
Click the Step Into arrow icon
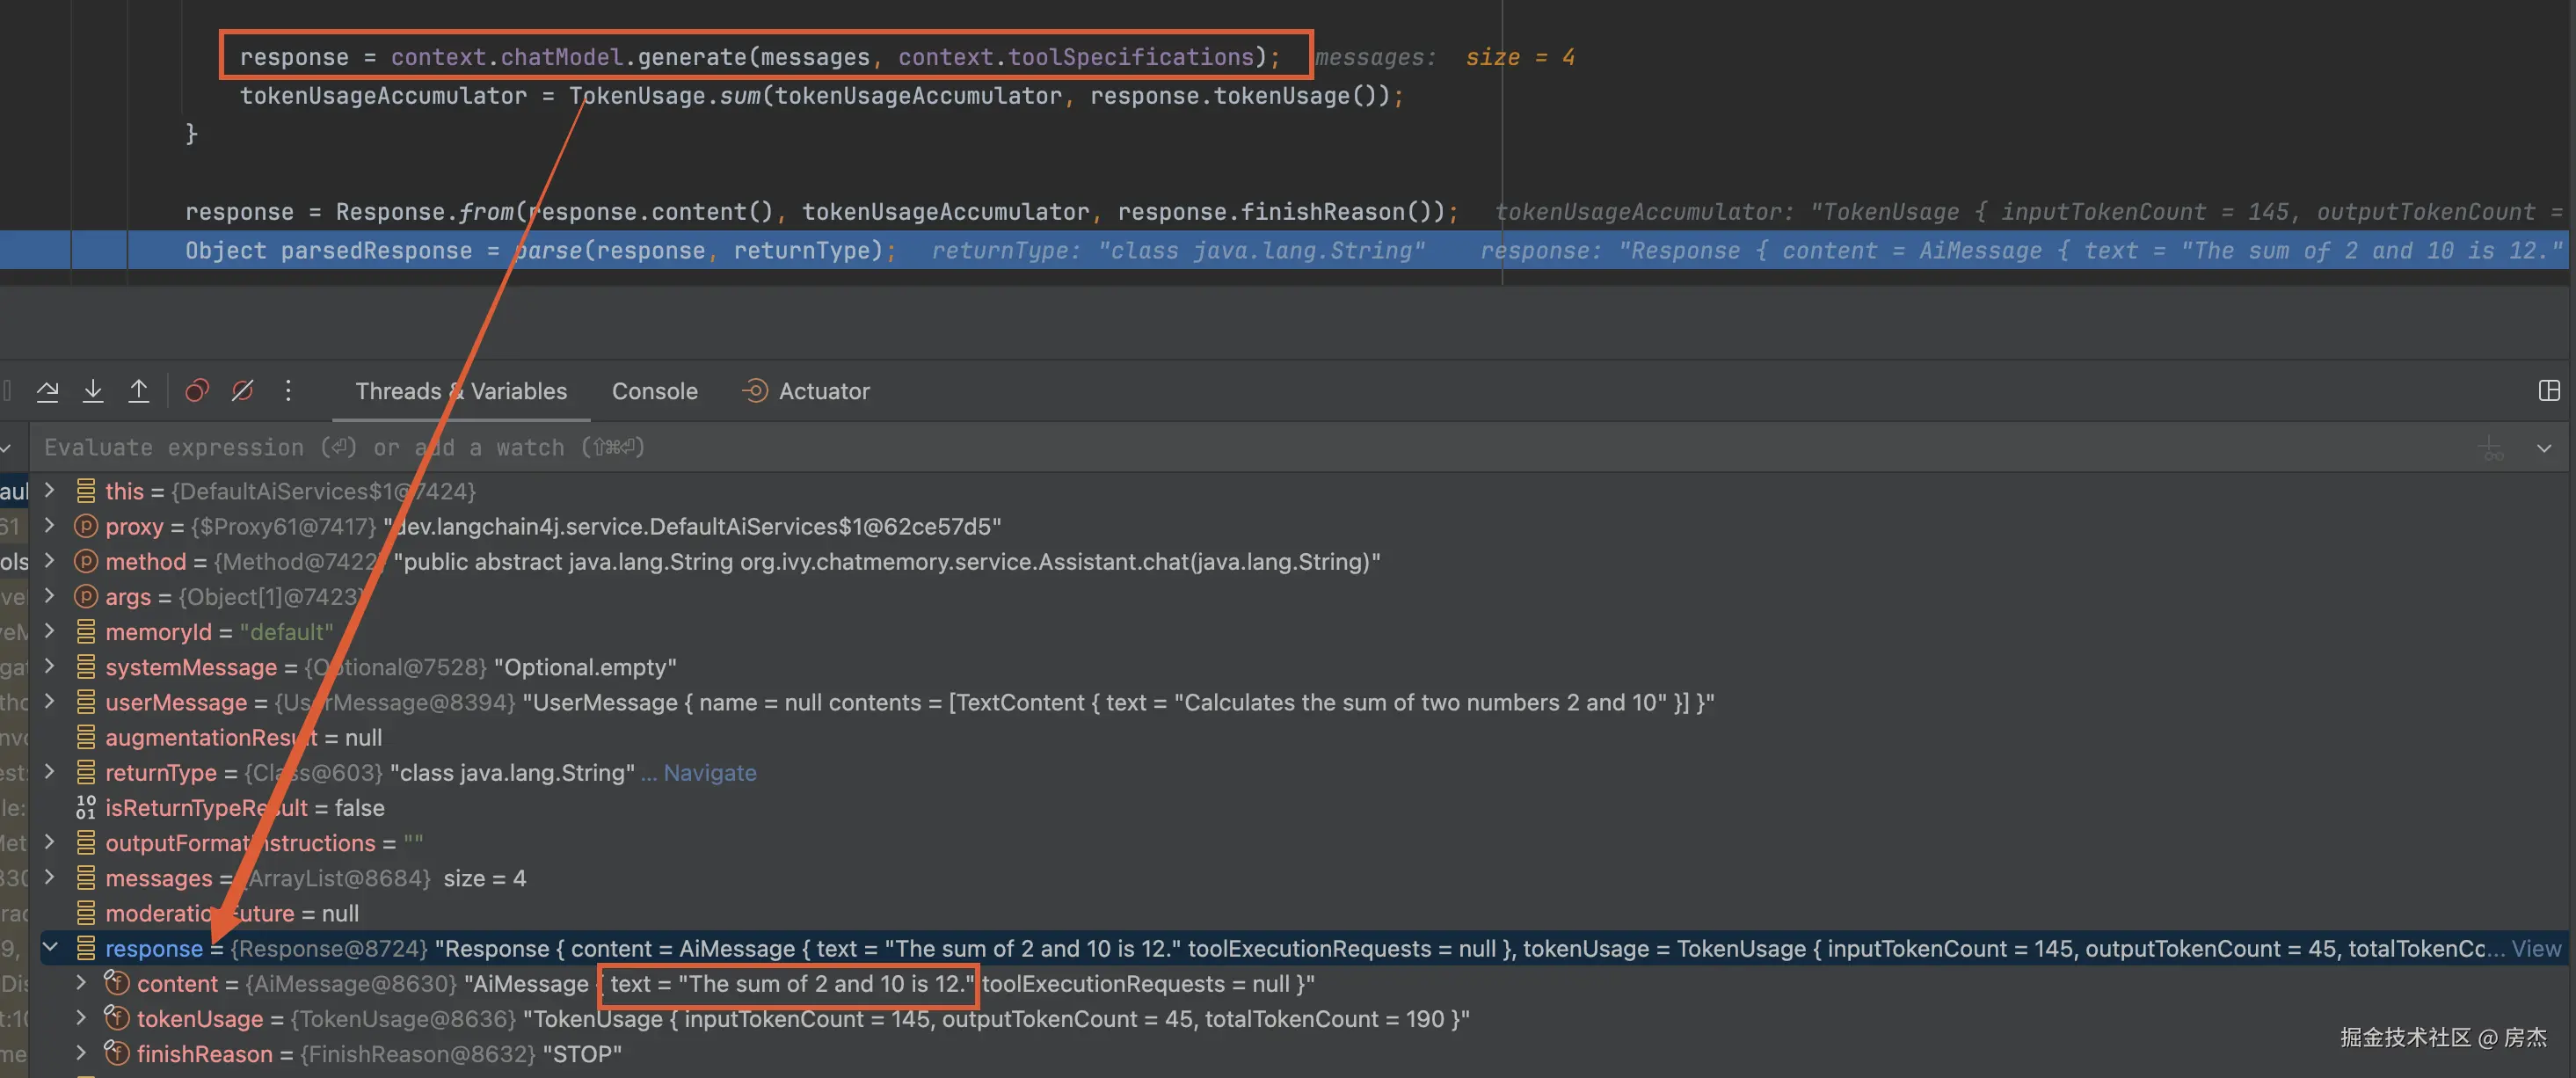[x=93, y=391]
